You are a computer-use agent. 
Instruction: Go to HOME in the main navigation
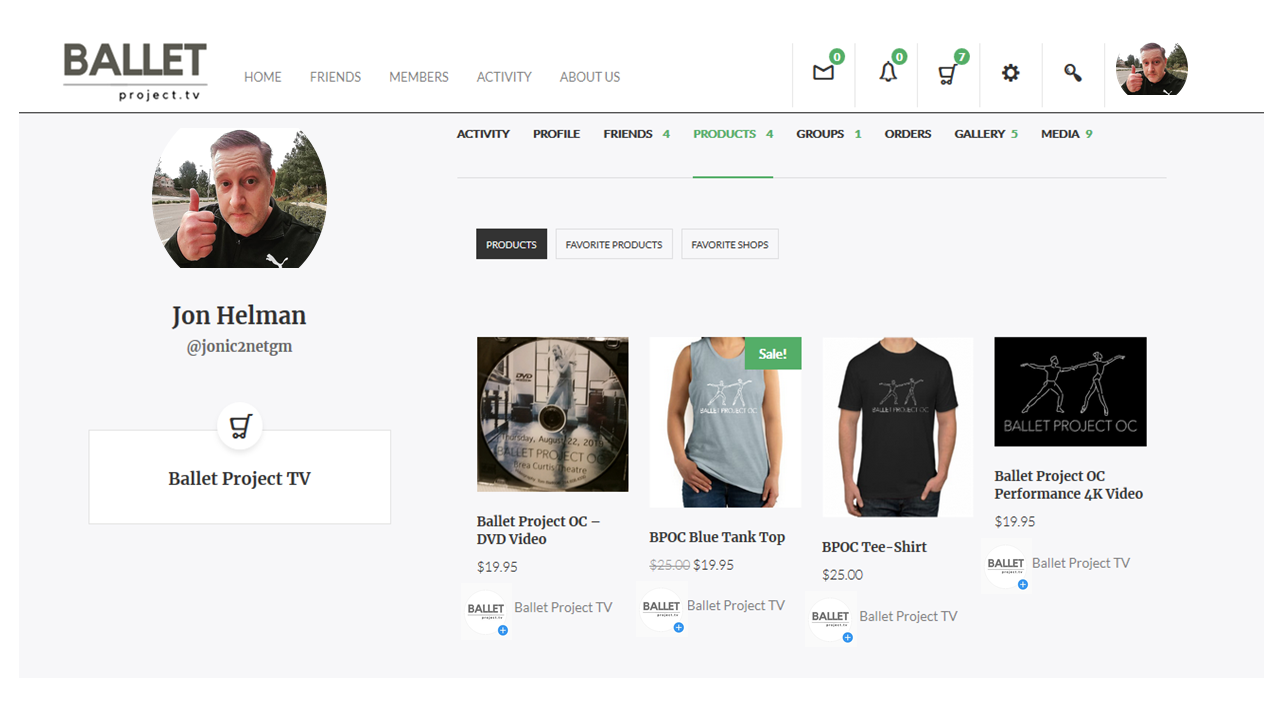coord(263,77)
